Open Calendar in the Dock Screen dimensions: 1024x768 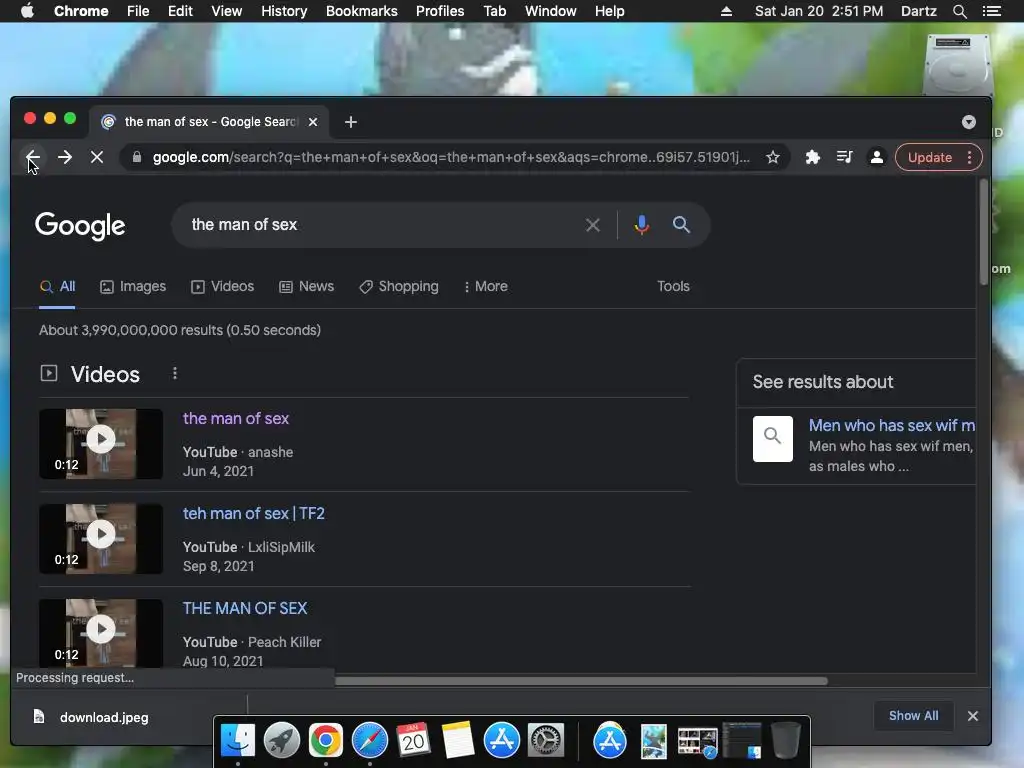click(413, 741)
